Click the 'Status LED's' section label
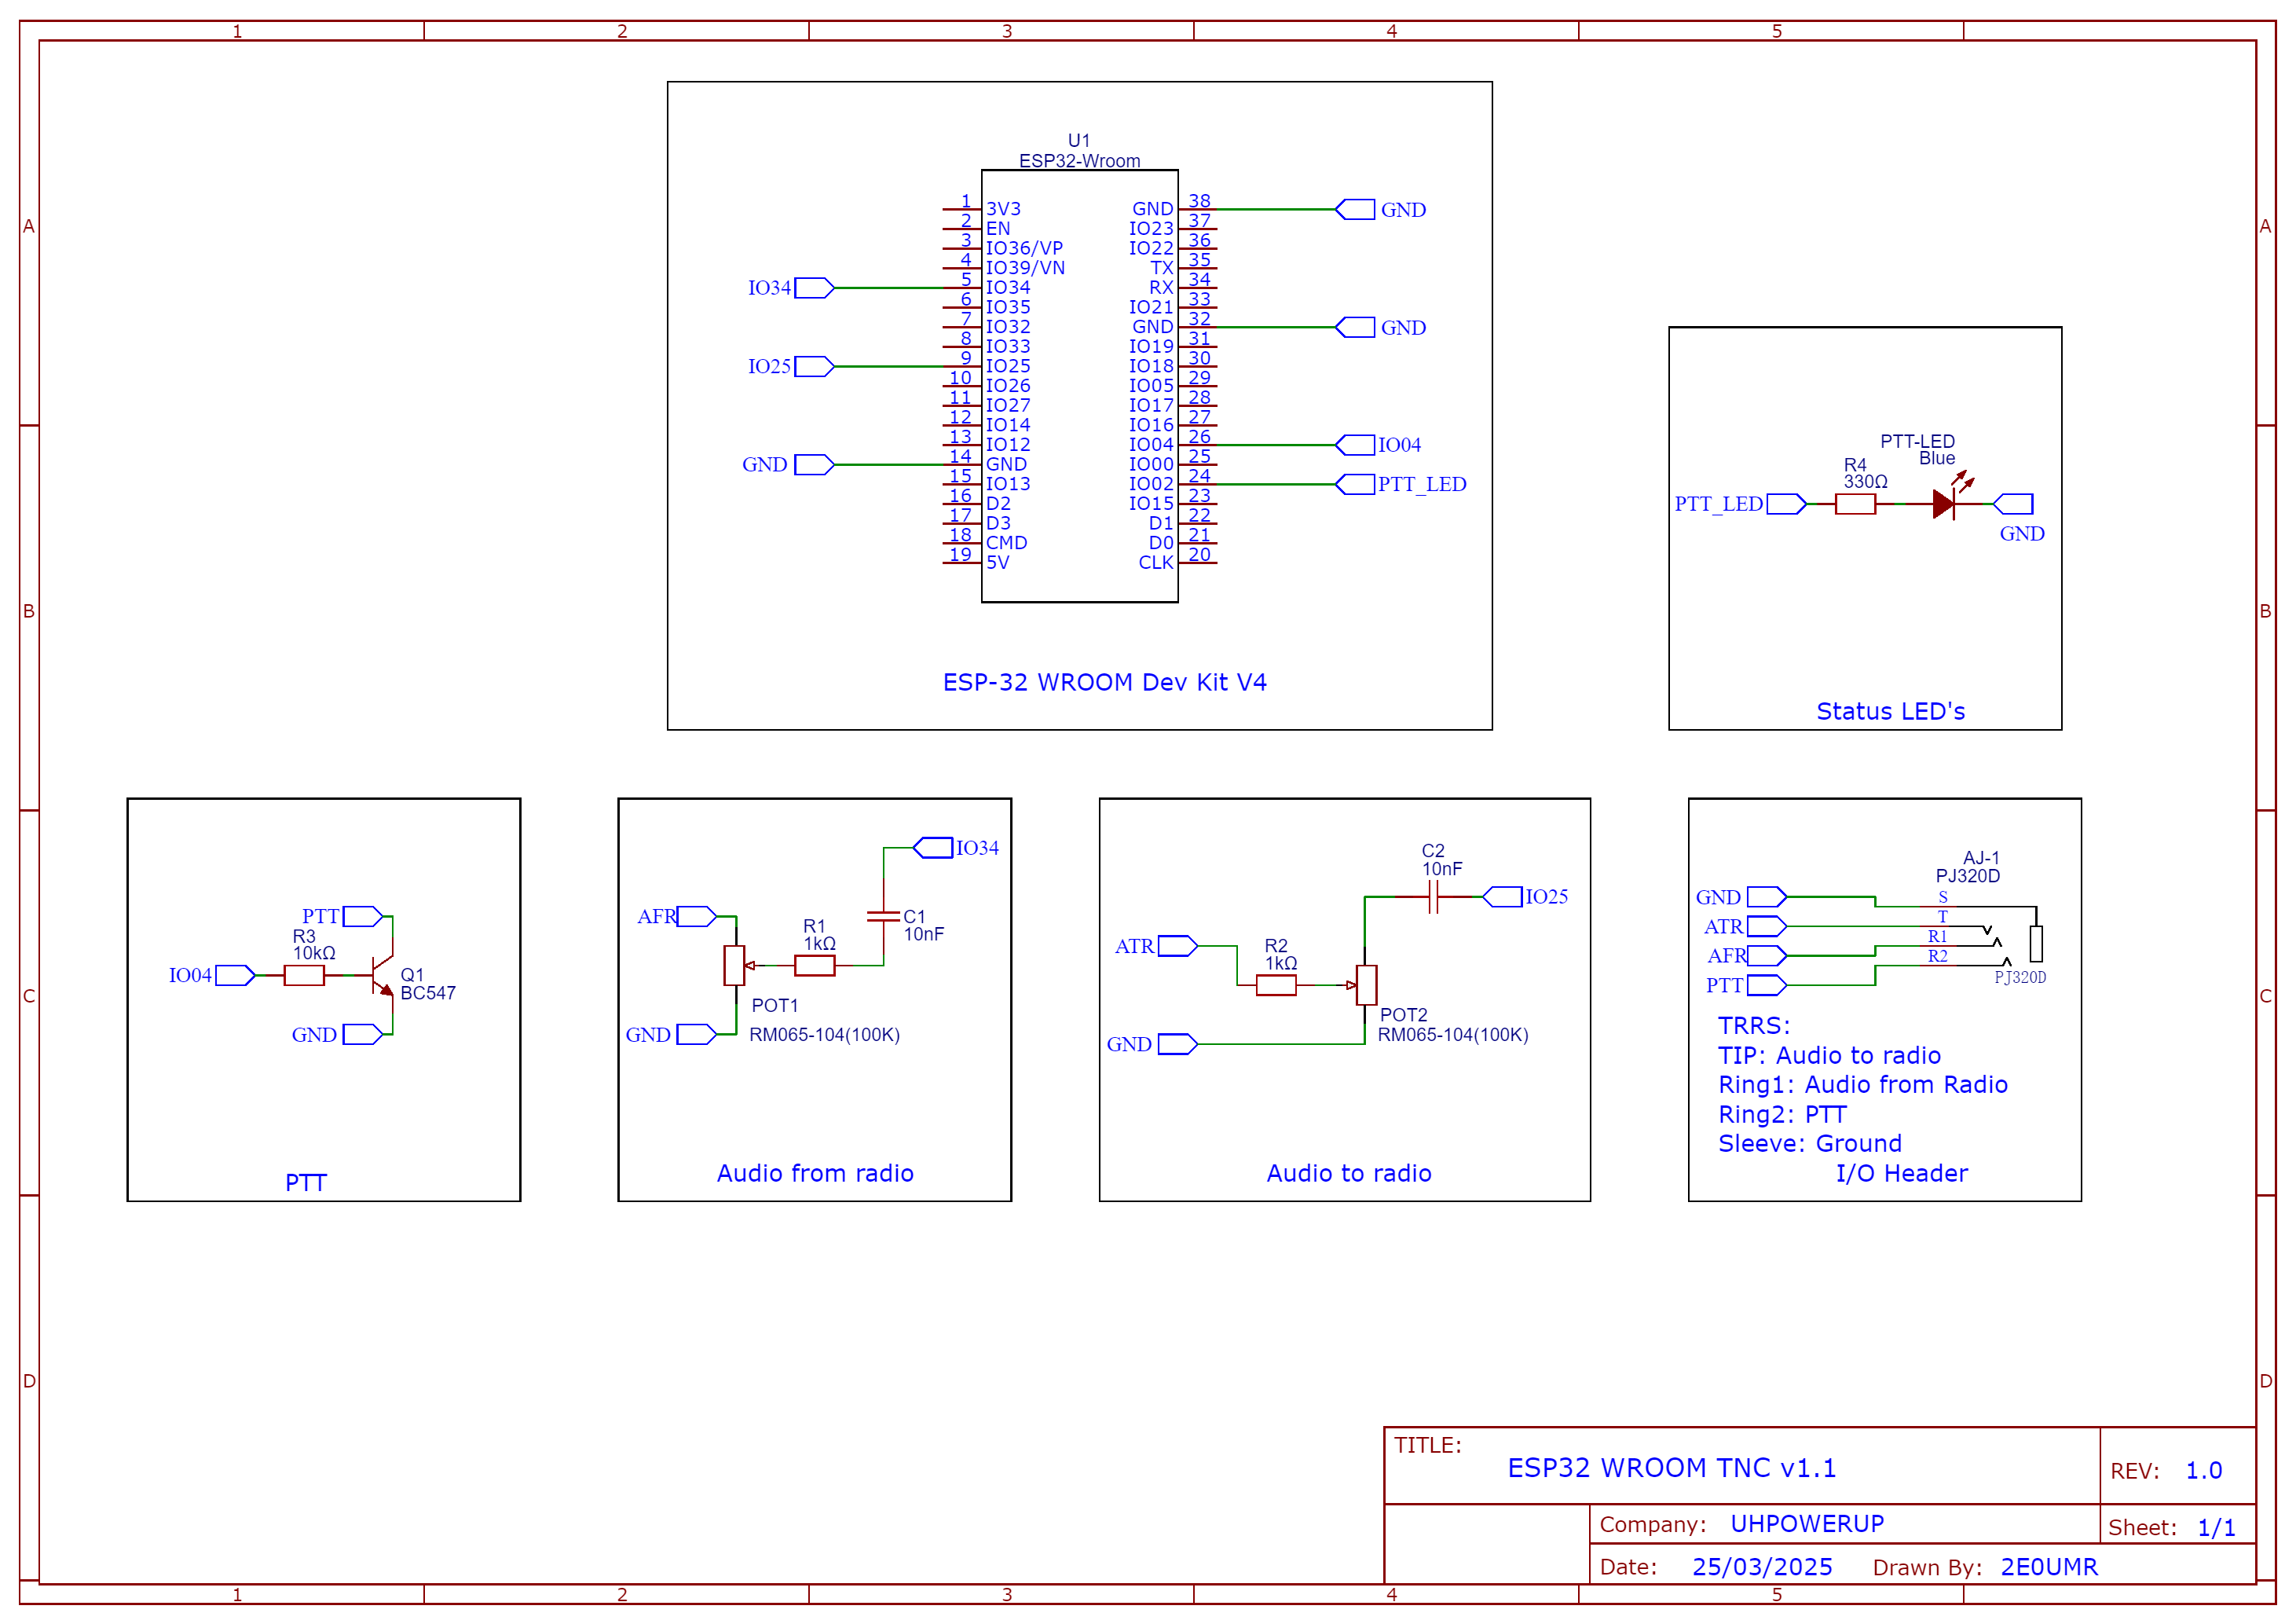The image size is (2296, 1624). pos(1890,711)
